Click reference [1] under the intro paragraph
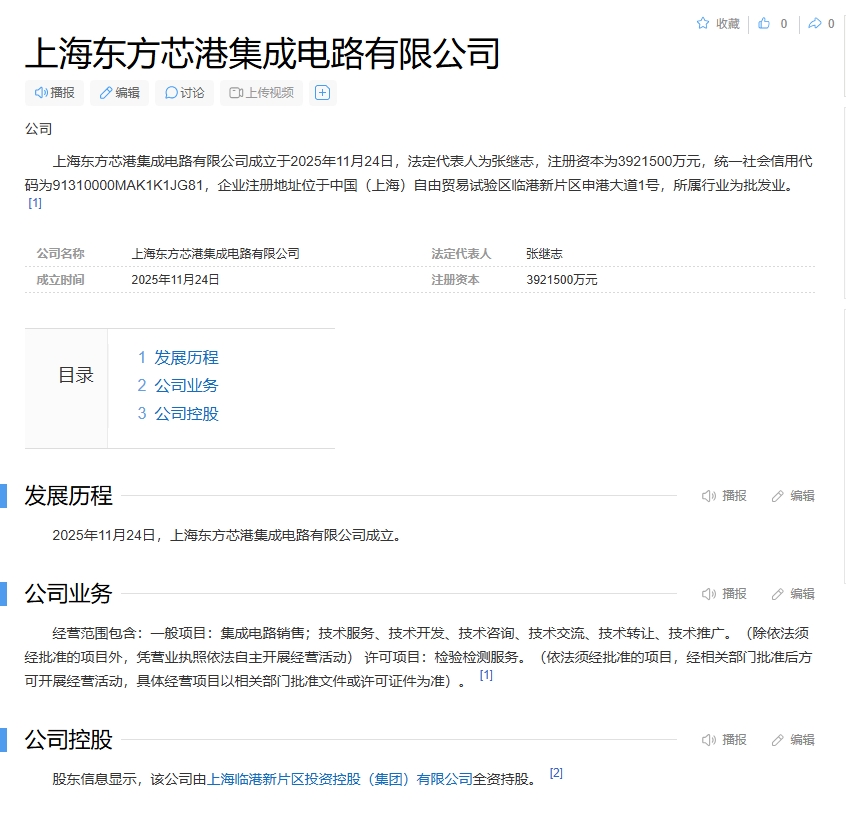The image size is (846, 818). click(35, 203)
